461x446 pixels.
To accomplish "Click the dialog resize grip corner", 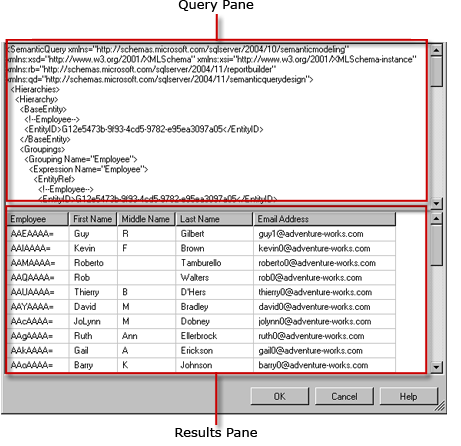I will click(440, 406).
